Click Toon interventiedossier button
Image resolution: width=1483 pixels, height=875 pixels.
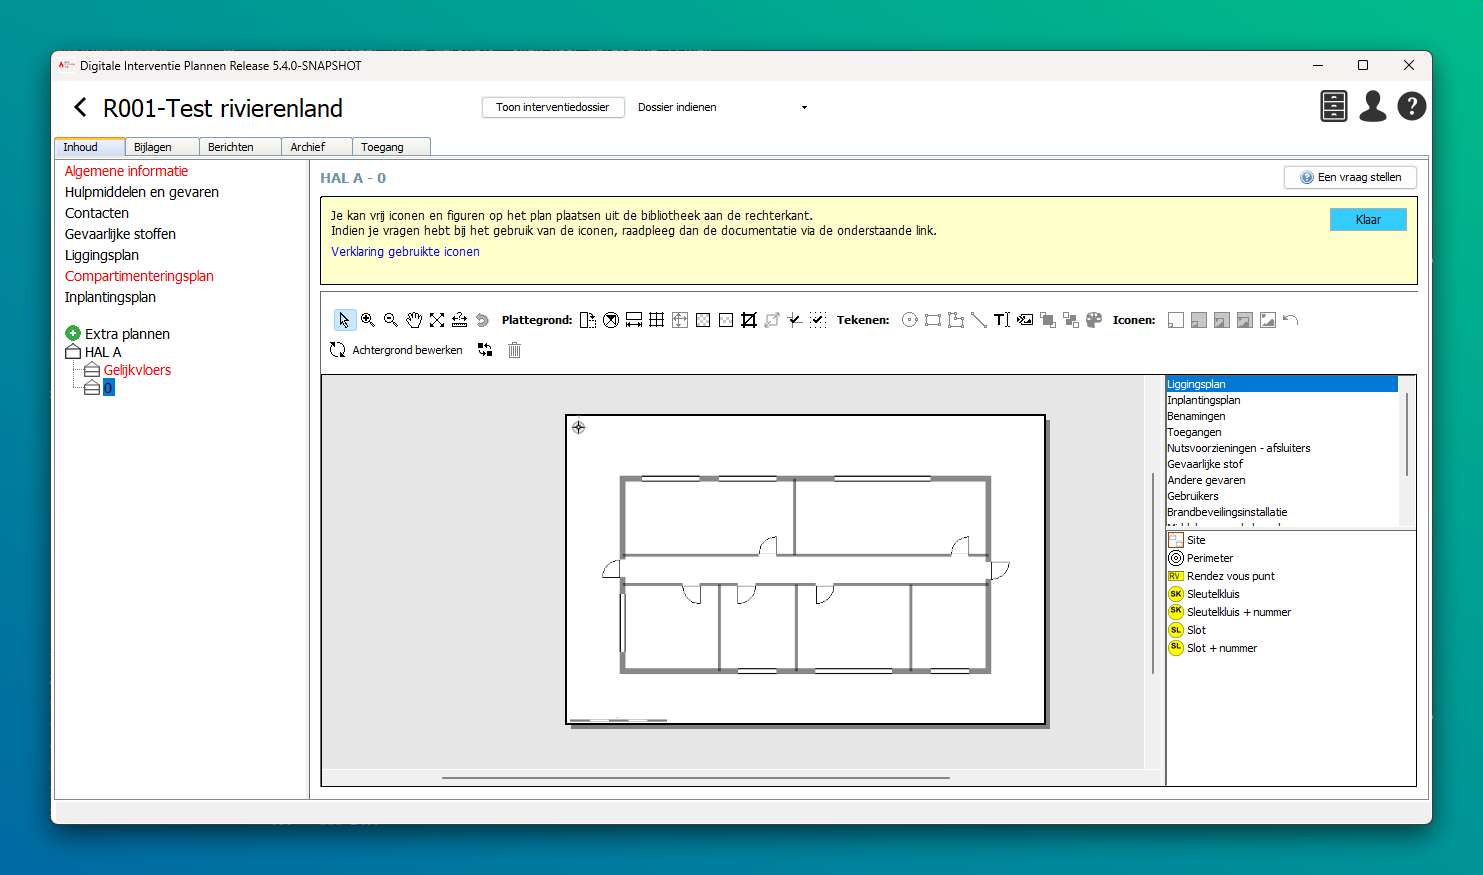(x=553, y=107)
